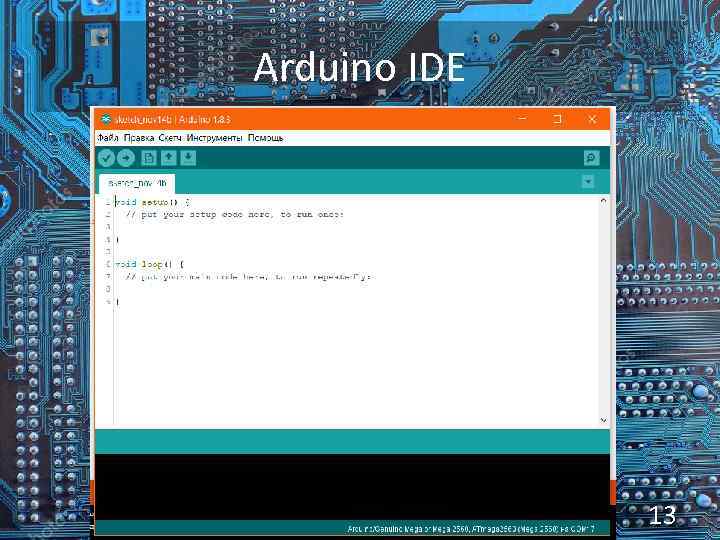Click the 'void loop()' code line

[149, 264]
